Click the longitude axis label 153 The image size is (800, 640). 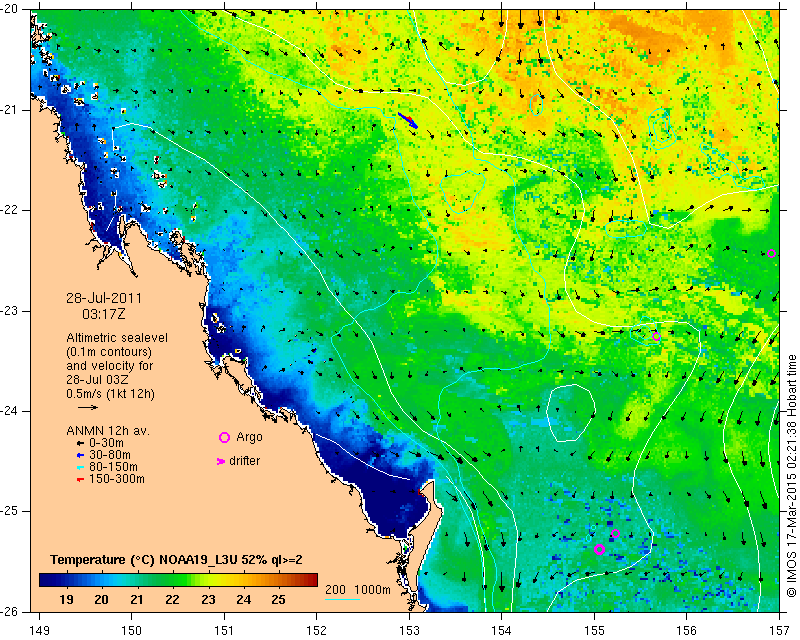point(409,631)
